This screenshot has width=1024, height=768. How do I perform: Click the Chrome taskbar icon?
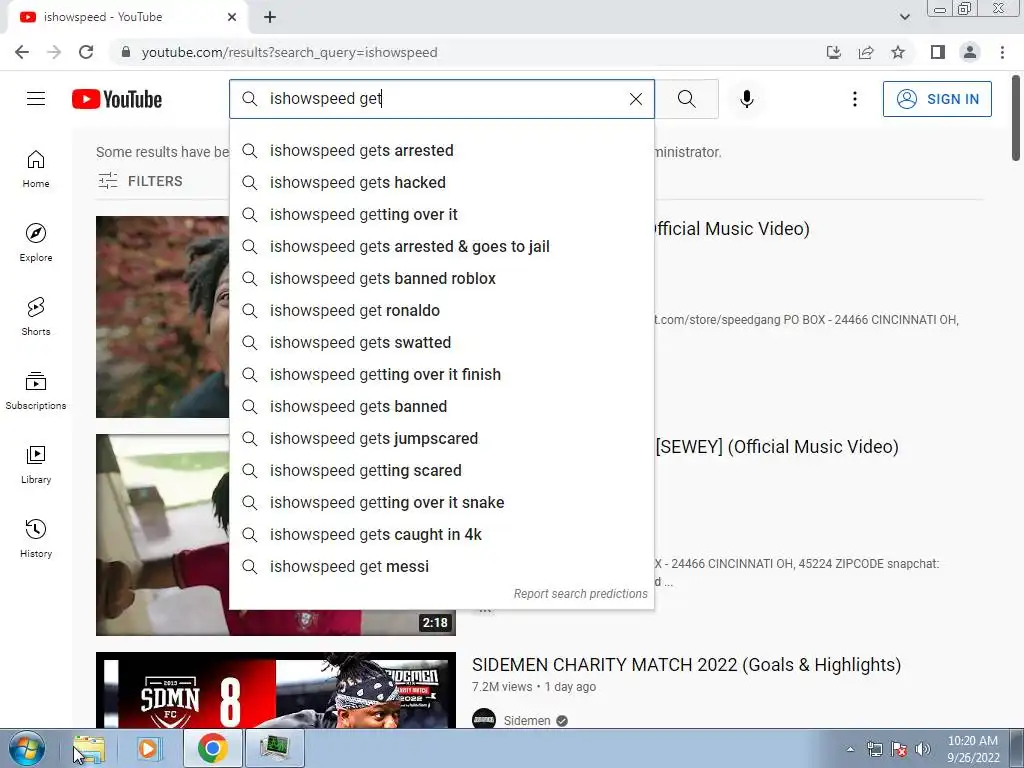212,749
